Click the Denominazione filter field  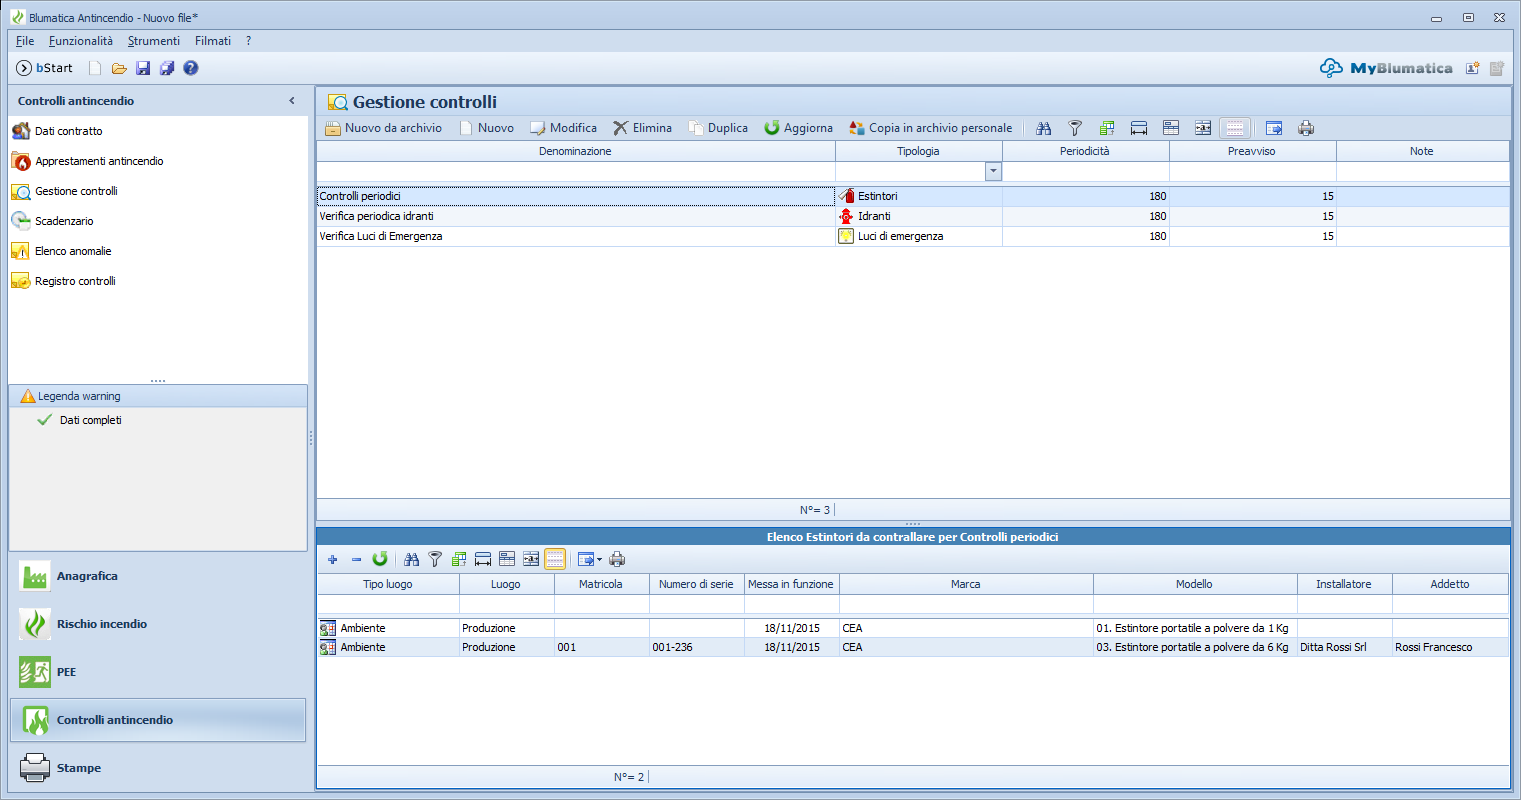pos(576,171)
